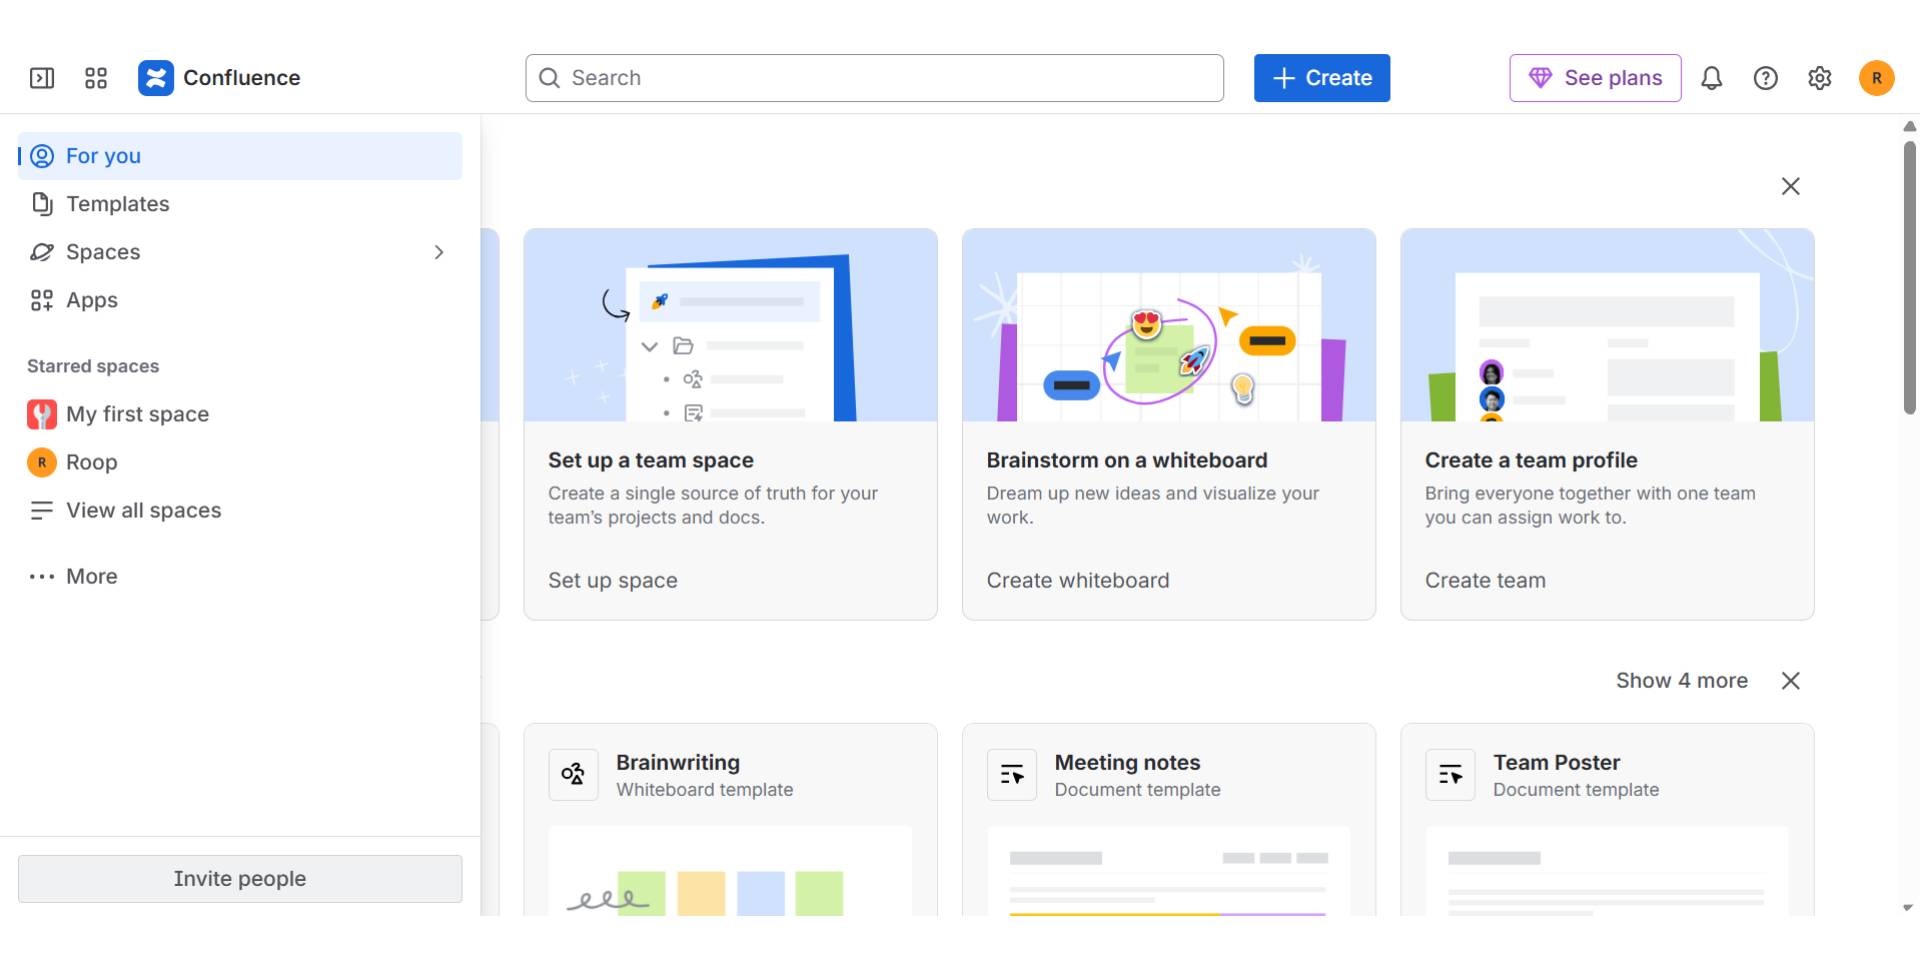Viewport: 1920px width, 960px height.
Task: Open notifications bell
Action: pyautogui.click(x=1712, y=77)
